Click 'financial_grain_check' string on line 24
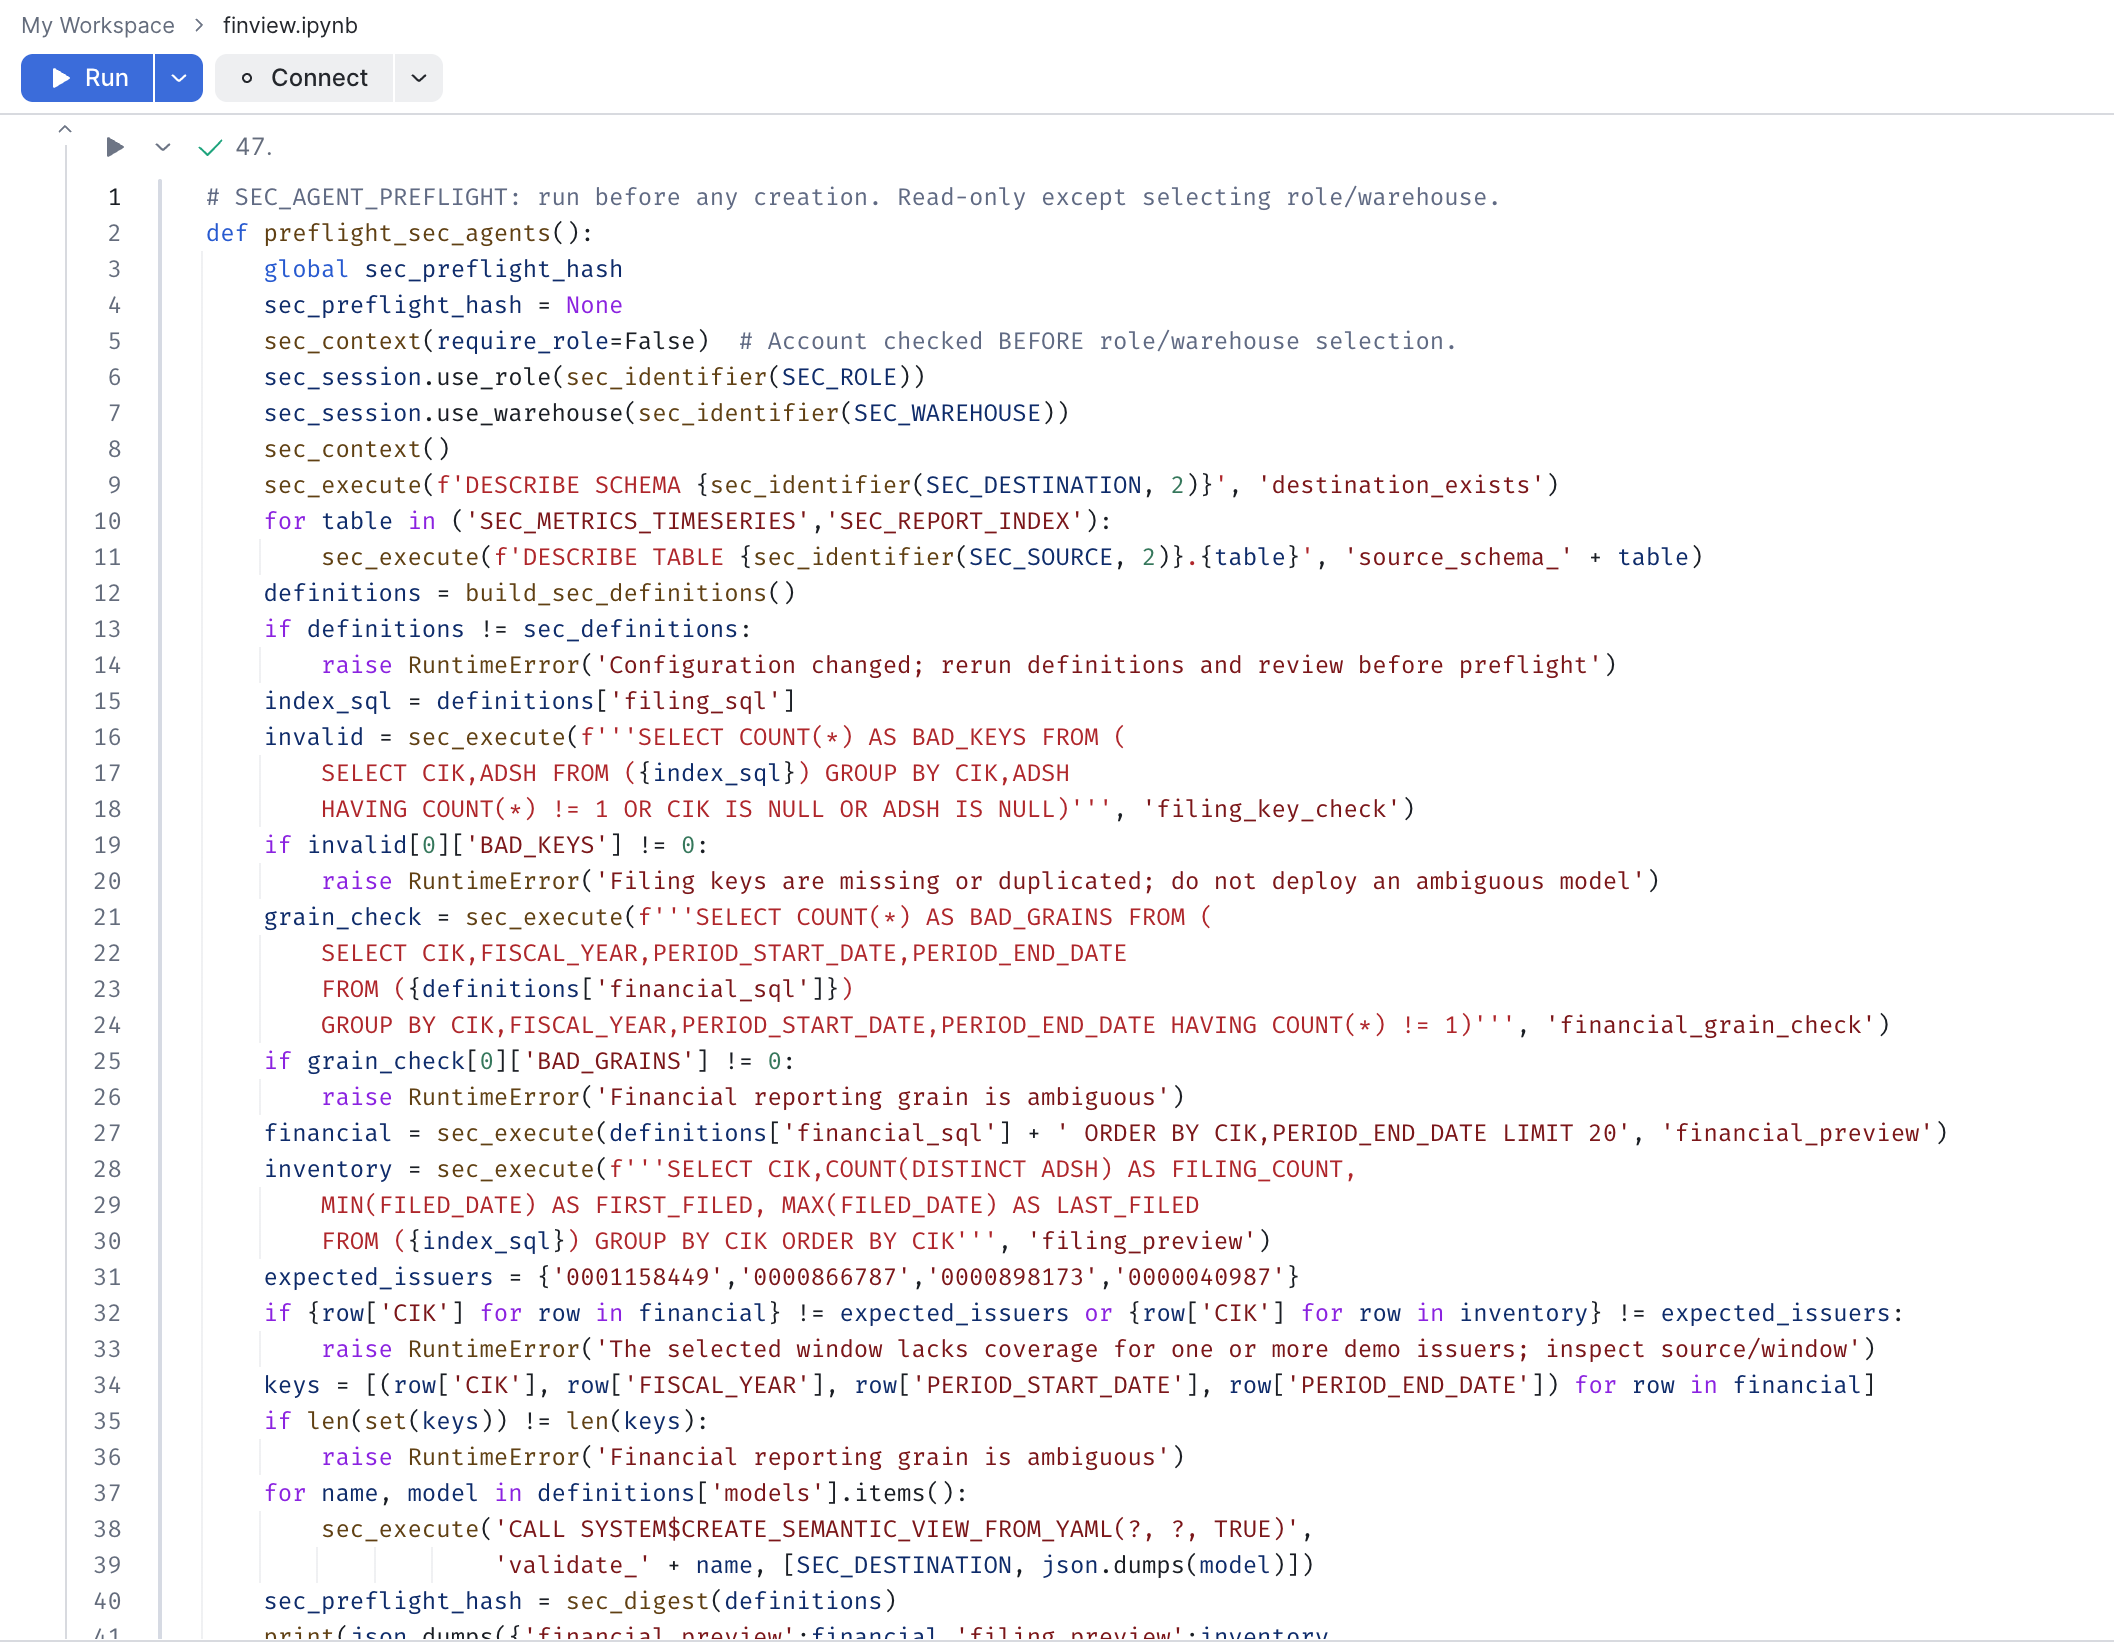Image resolution: width=2114 pixels, height=1646 pixels. click(1711, 1025)
